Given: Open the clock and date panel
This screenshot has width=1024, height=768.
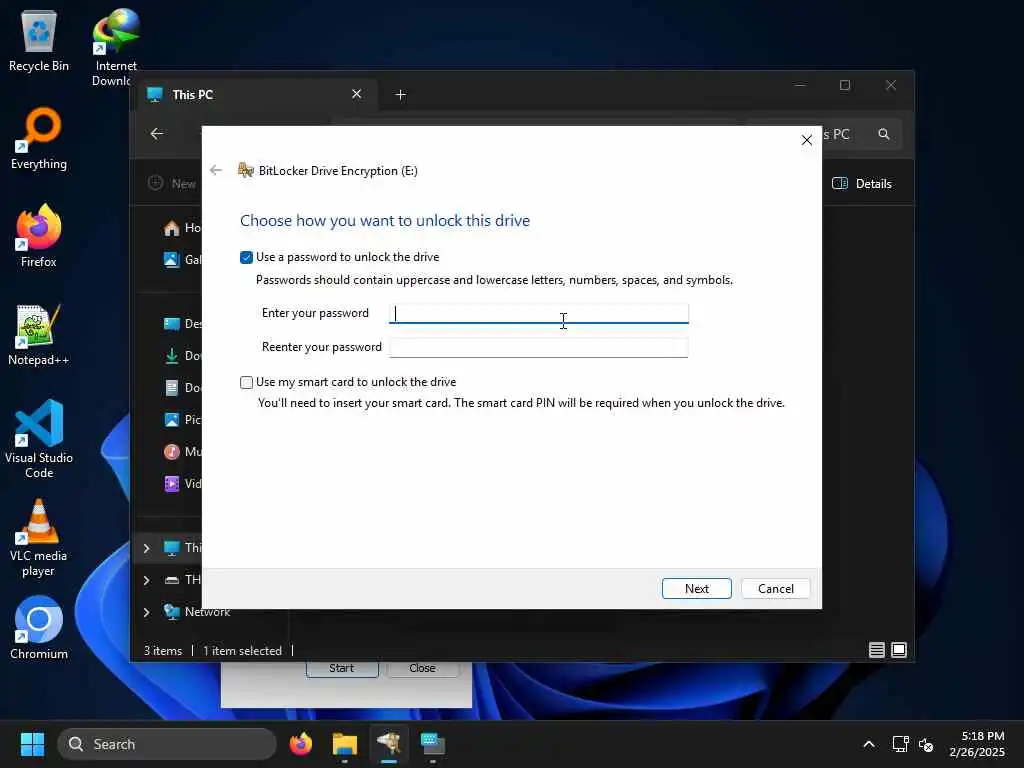Looking at the screenshot, I should coord(976,744).
